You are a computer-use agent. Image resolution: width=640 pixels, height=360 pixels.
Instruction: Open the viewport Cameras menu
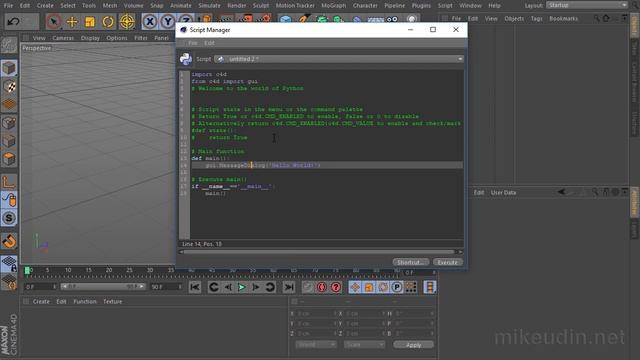coord(63,38)
